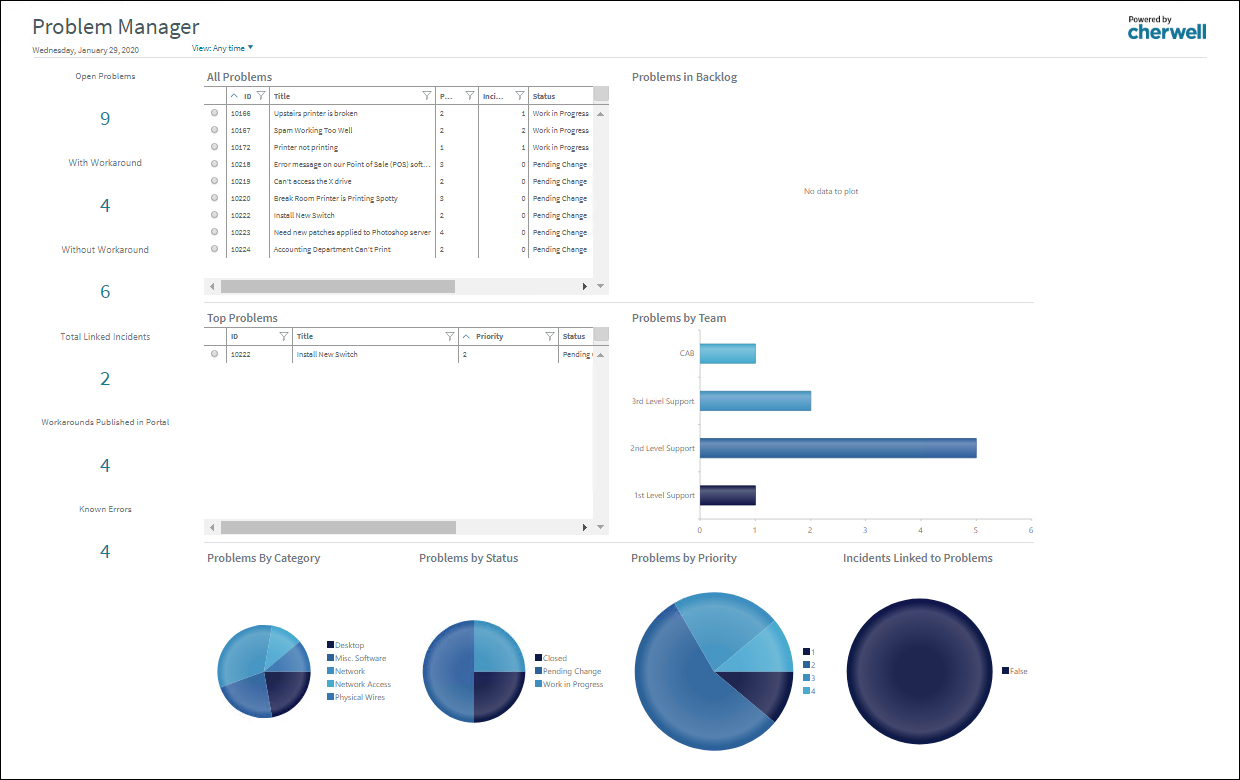
Task: Toggle Priority sort arrow in Top Problems
Action: tap(465, 336)
